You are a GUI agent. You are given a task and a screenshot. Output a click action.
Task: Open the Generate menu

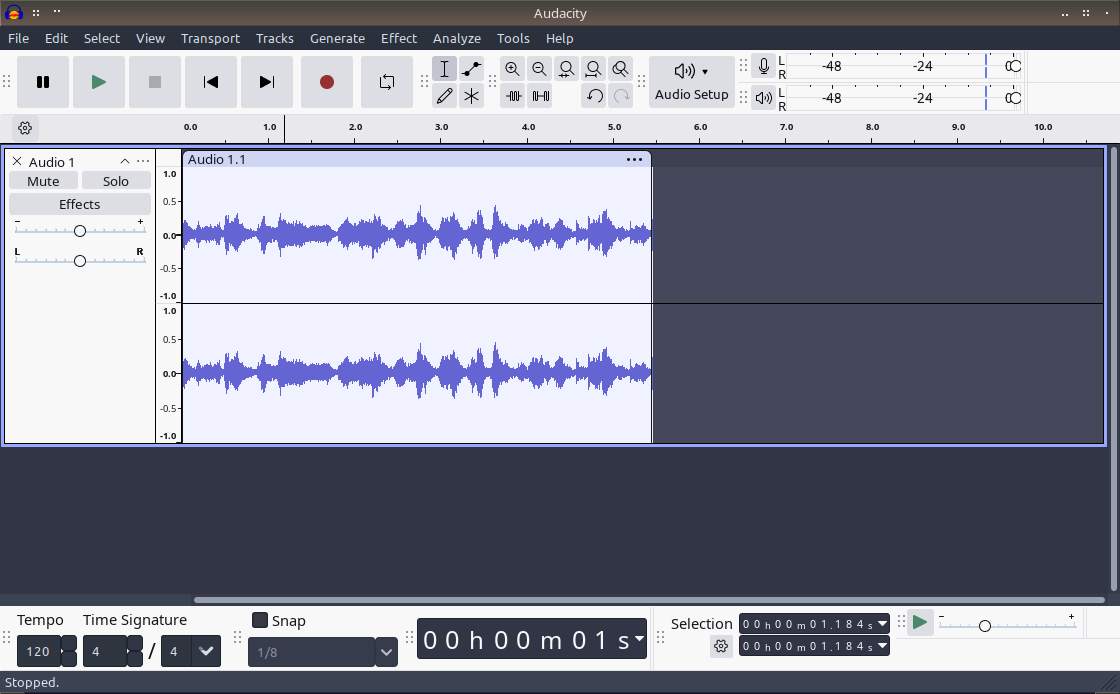coord(337,38)
